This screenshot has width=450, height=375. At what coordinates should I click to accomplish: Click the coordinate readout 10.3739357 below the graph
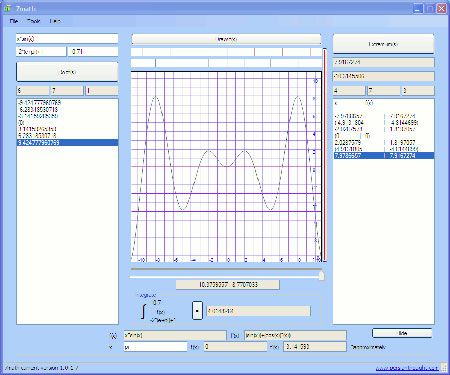[x=228, y=285]
